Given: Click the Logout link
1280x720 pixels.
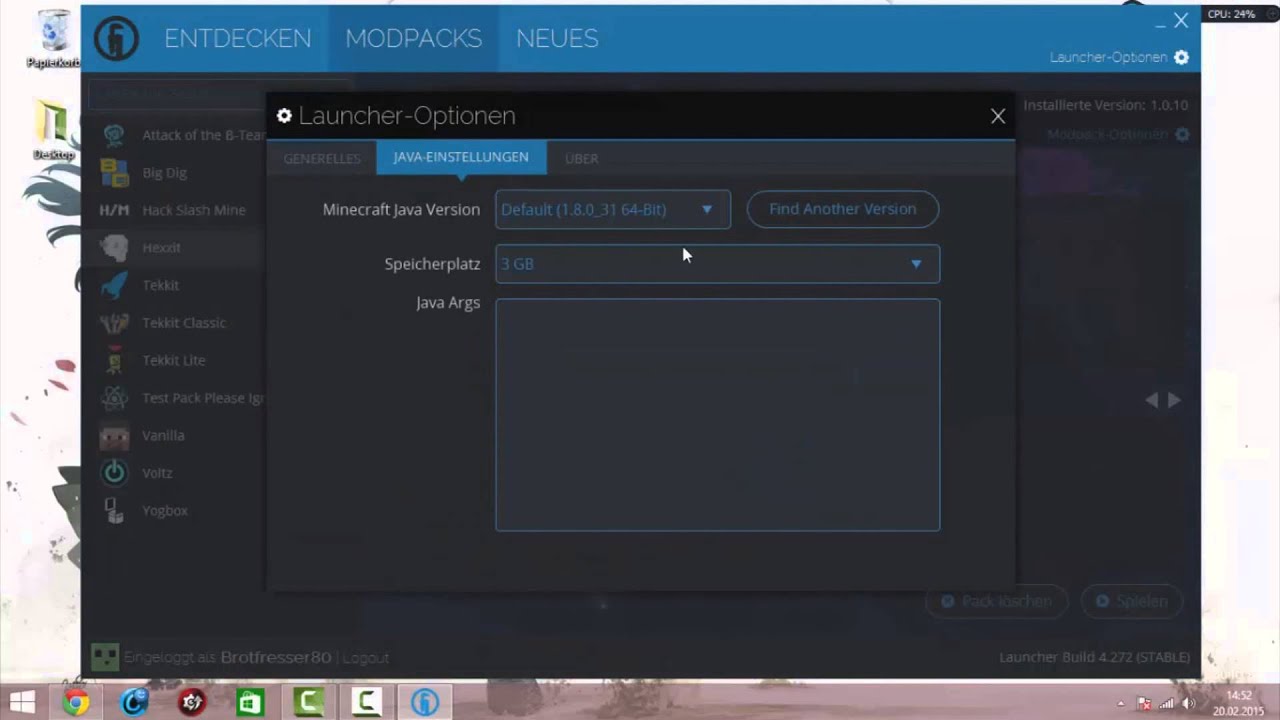Looking at the screenshot, I should [365, 658].
